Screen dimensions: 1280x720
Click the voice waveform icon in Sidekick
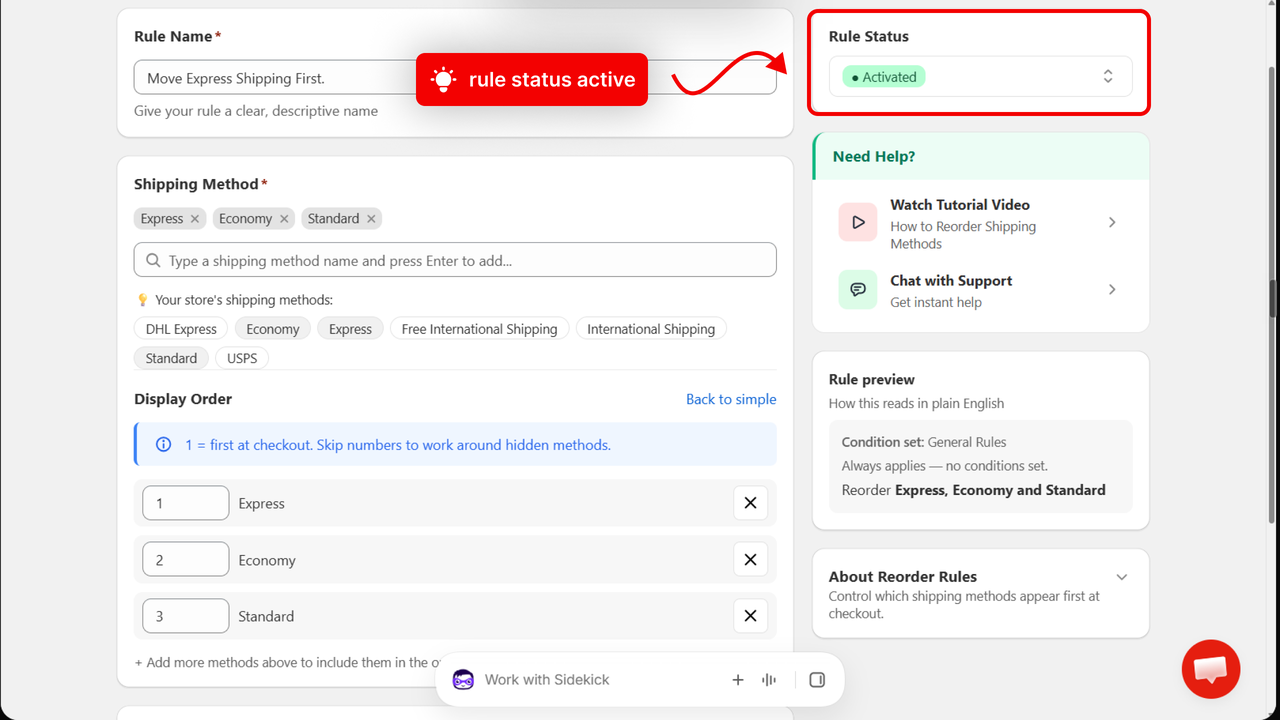pos(769,680)
